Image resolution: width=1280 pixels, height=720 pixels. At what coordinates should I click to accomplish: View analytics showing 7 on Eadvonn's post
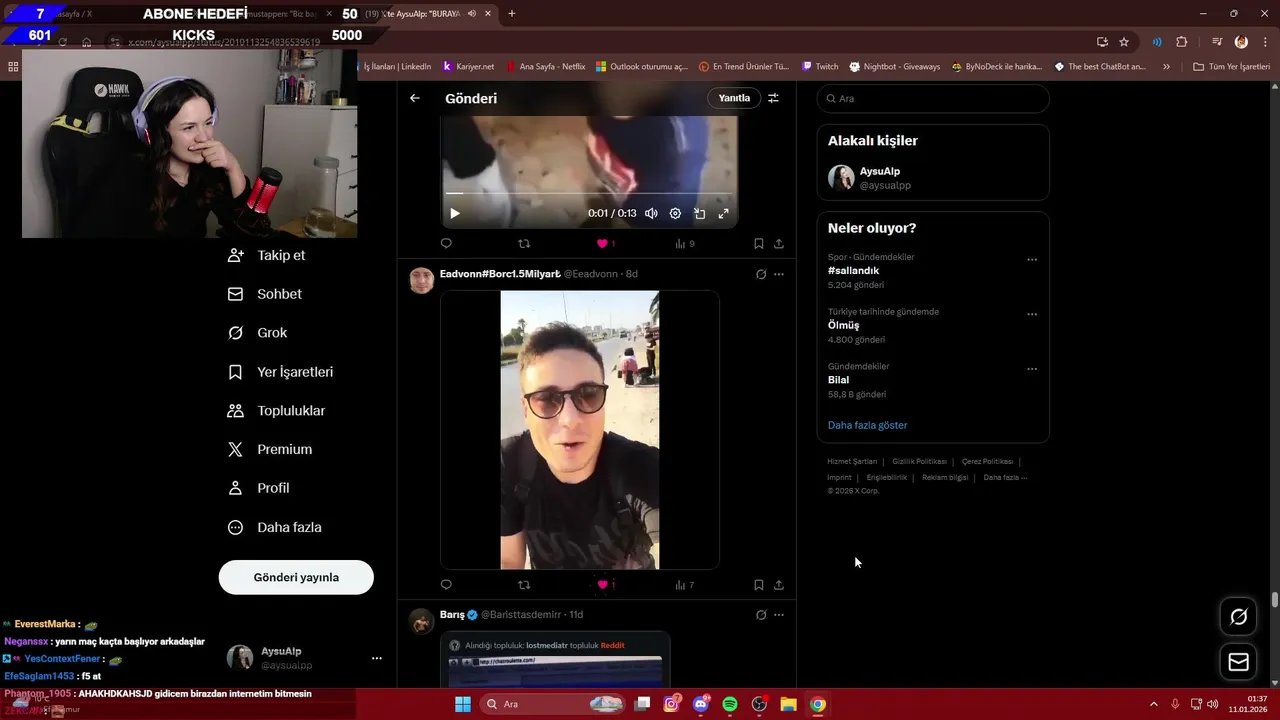(684, 585)
